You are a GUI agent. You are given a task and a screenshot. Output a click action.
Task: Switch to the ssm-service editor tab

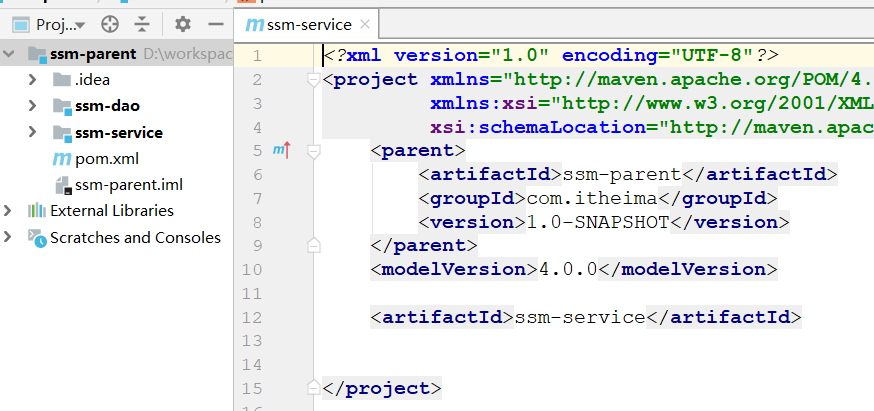pos(305,24)
